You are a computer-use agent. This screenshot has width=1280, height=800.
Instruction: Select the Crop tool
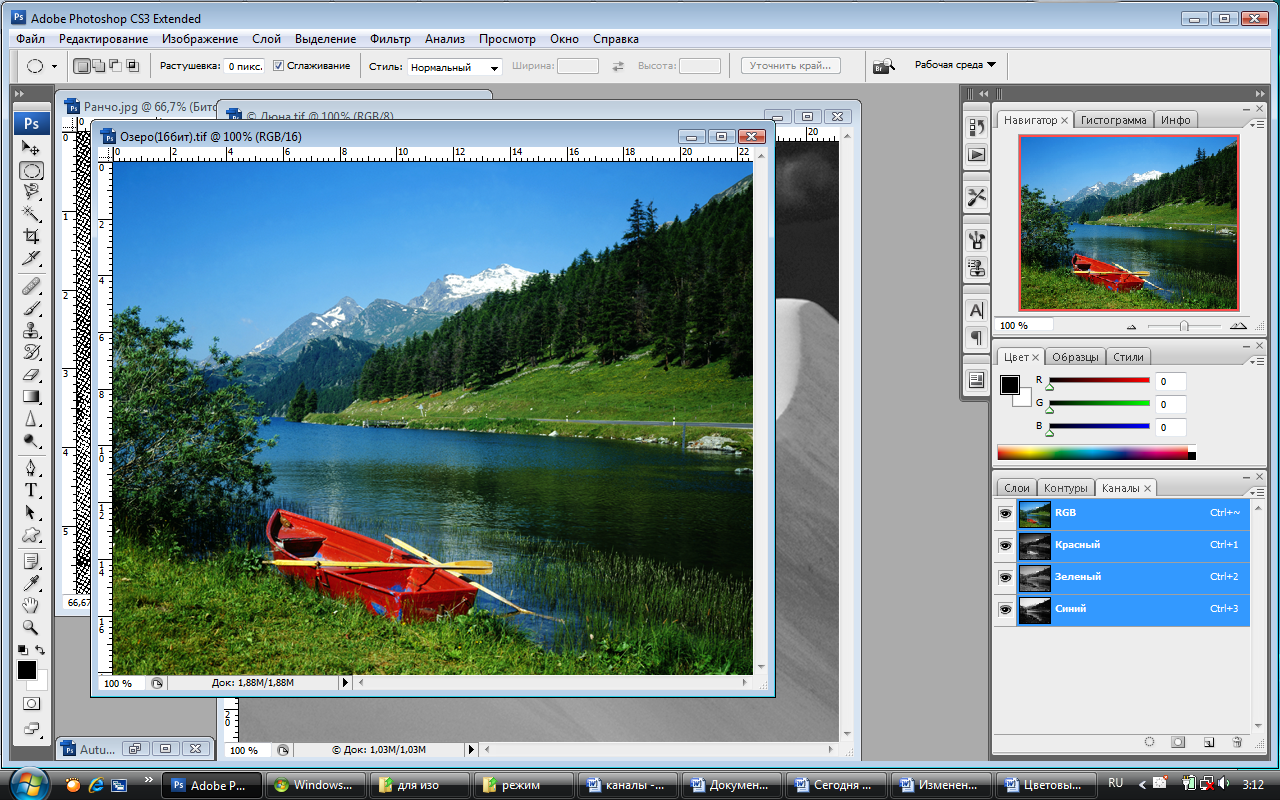[x=31, y=236]
